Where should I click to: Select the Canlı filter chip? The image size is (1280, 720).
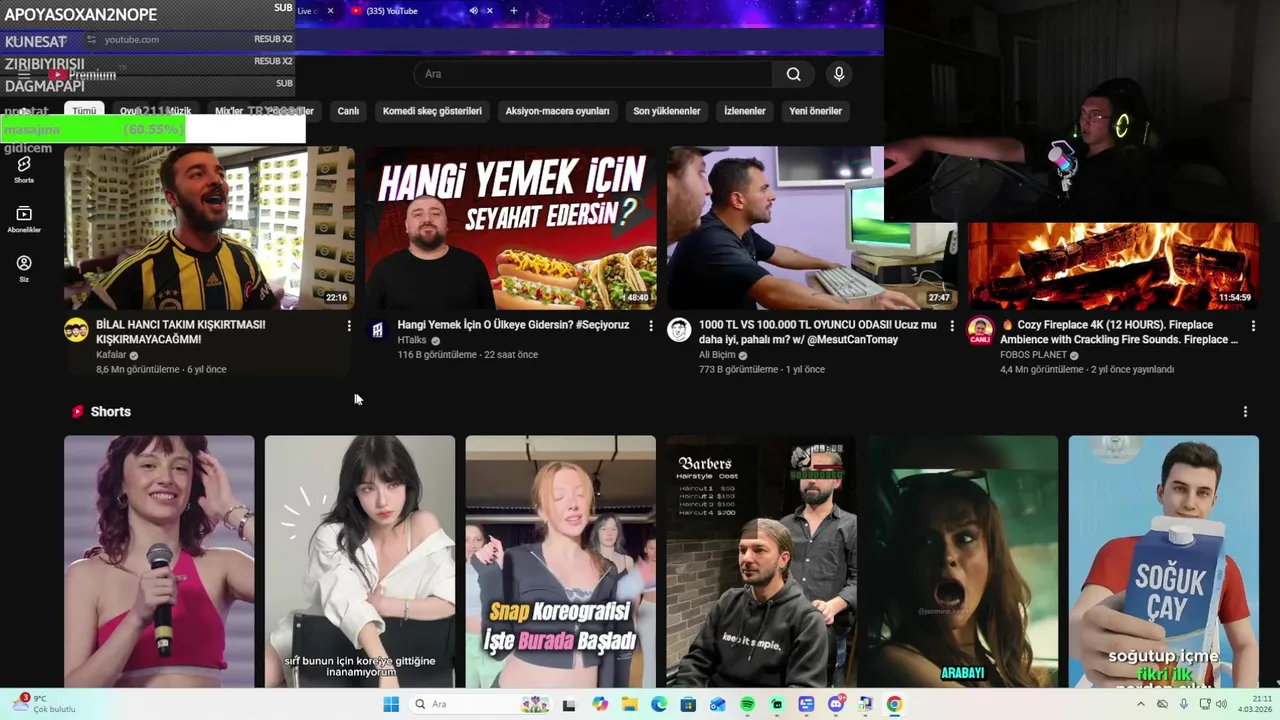(x=348, y=111)
